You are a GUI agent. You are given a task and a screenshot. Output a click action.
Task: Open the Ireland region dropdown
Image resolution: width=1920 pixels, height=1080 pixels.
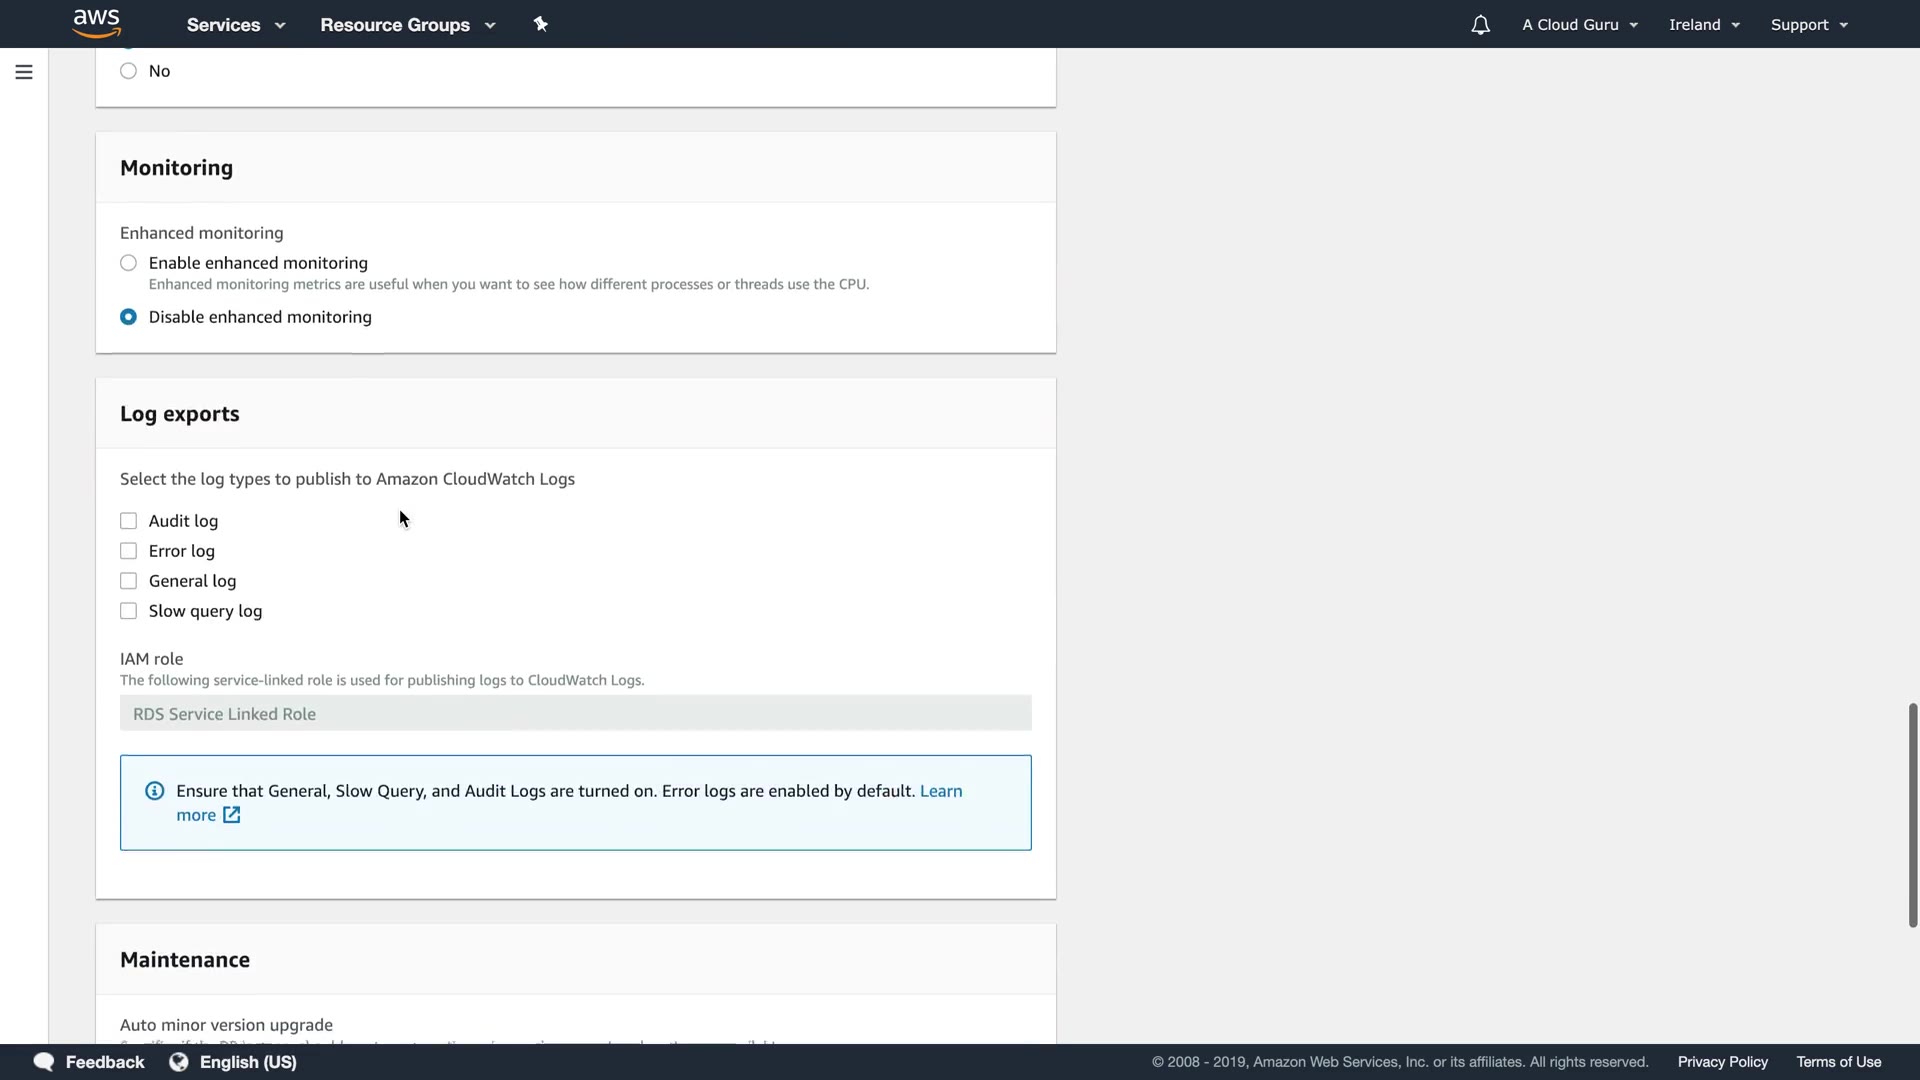1704,25
